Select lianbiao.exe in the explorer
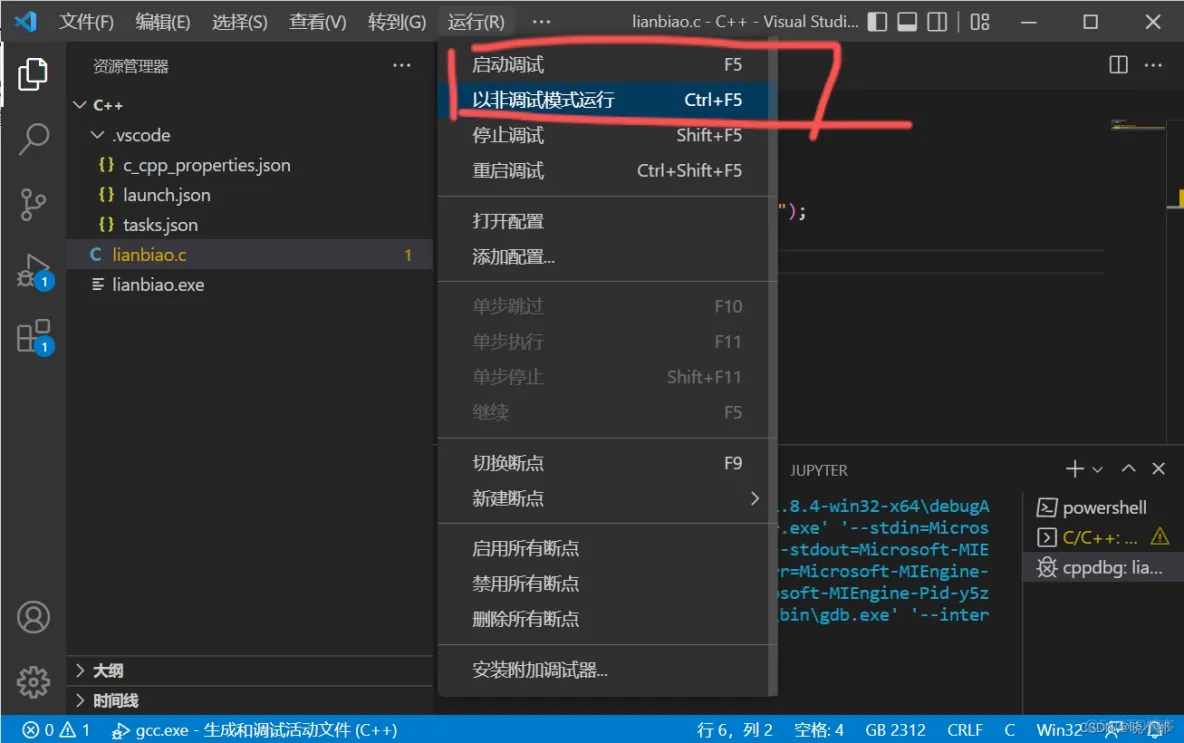Screen dimensions: 1184x743 point(249,285)
